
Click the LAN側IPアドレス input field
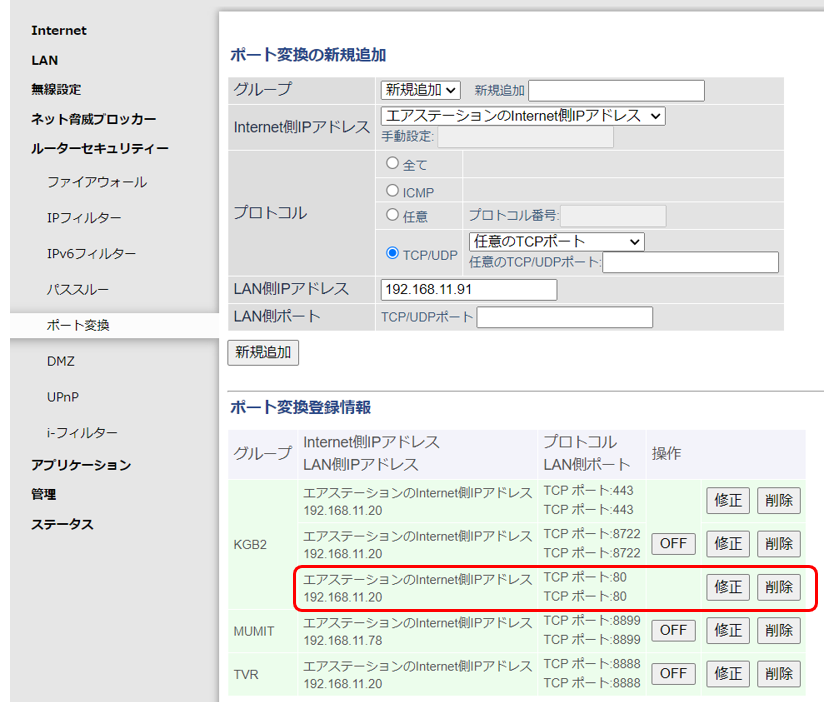click(x=468, y=289)
